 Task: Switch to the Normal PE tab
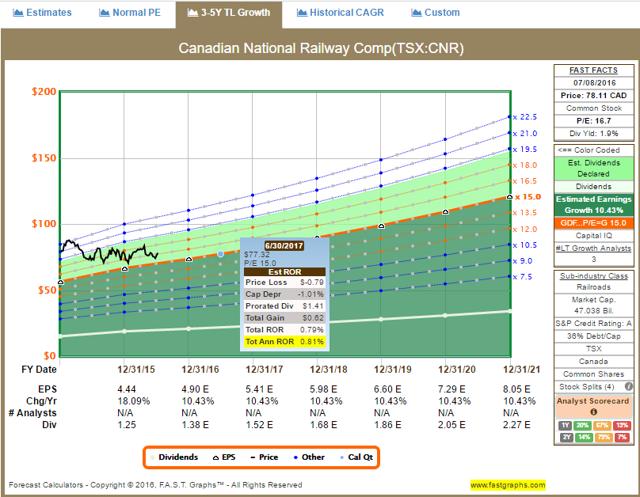pos(130,13)
